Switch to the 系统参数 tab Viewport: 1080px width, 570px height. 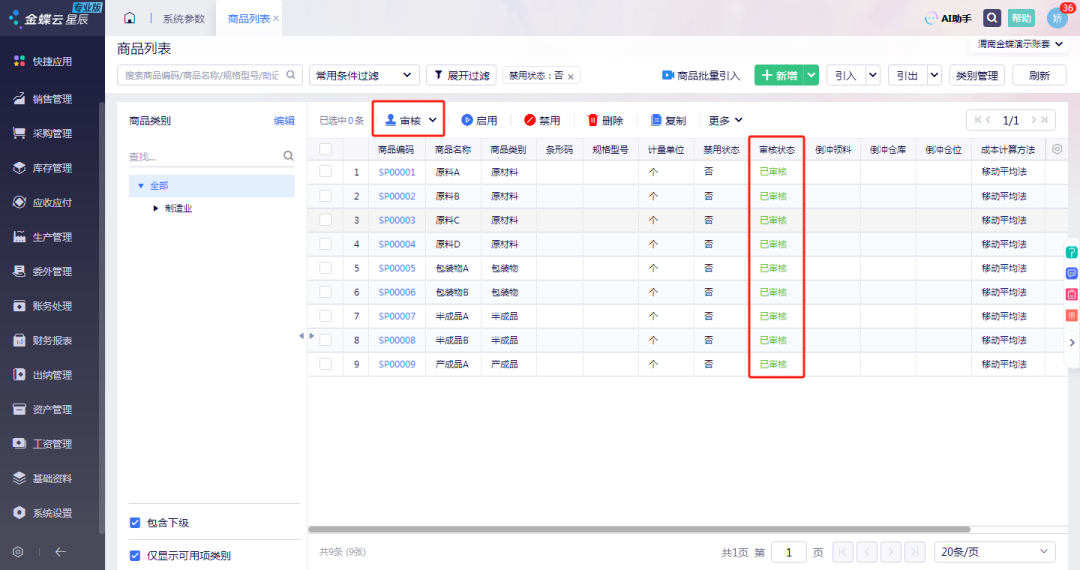(x=183, y=19)
